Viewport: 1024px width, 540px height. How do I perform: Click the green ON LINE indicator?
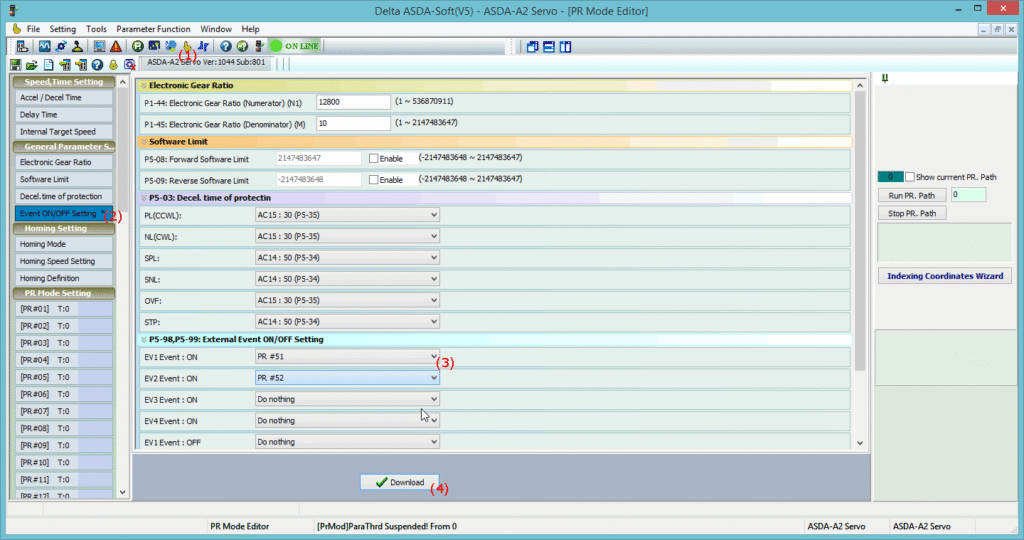295,46
